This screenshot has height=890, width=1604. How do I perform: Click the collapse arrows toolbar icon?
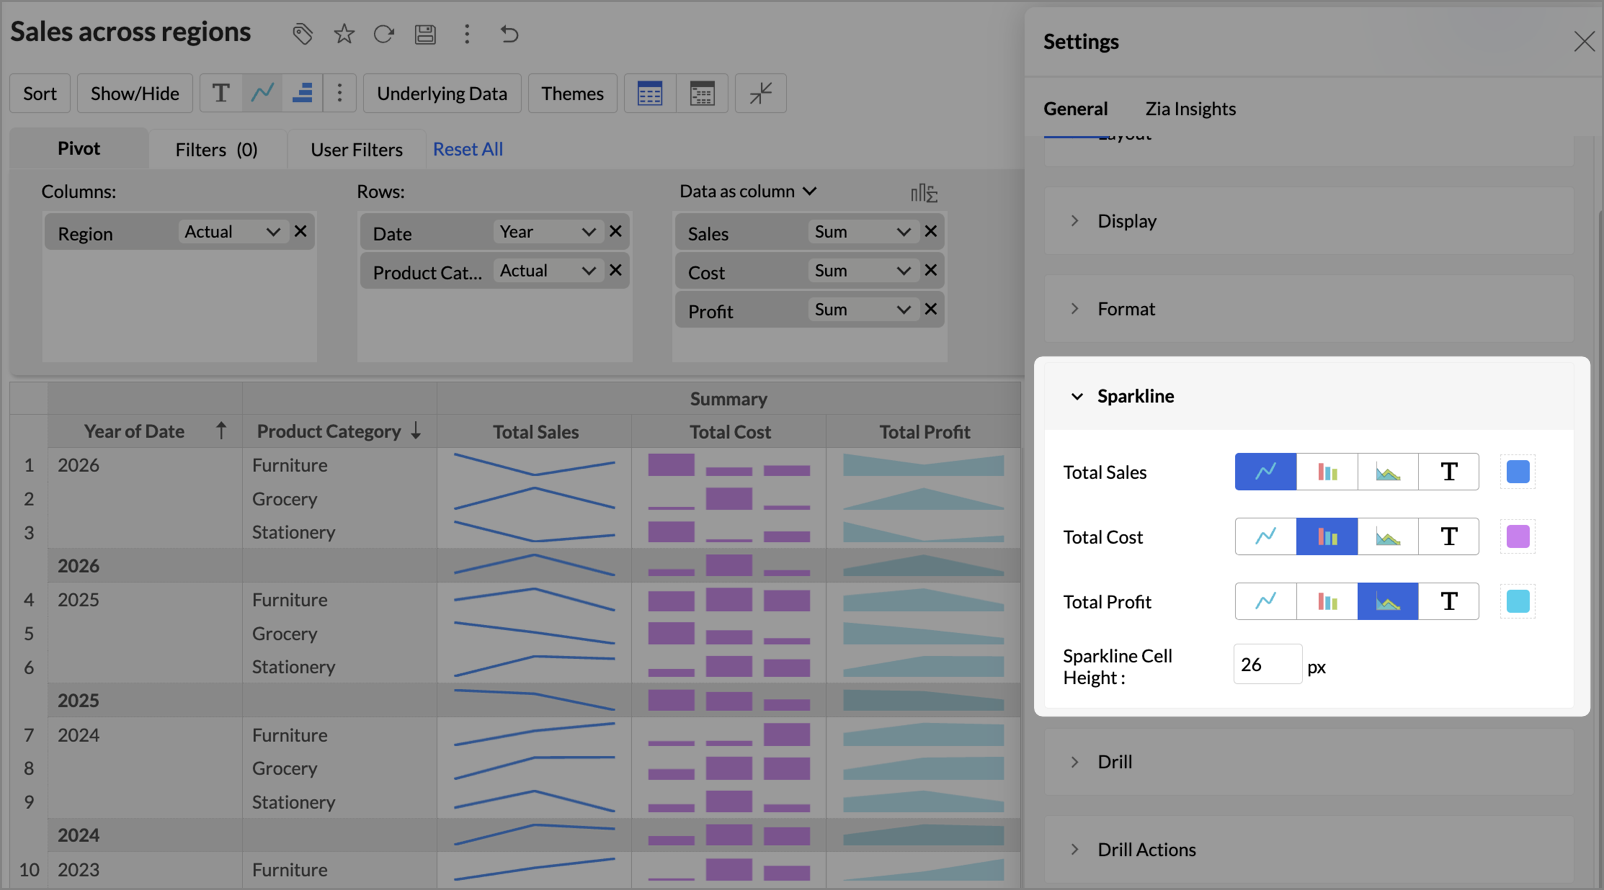point(760,93)
